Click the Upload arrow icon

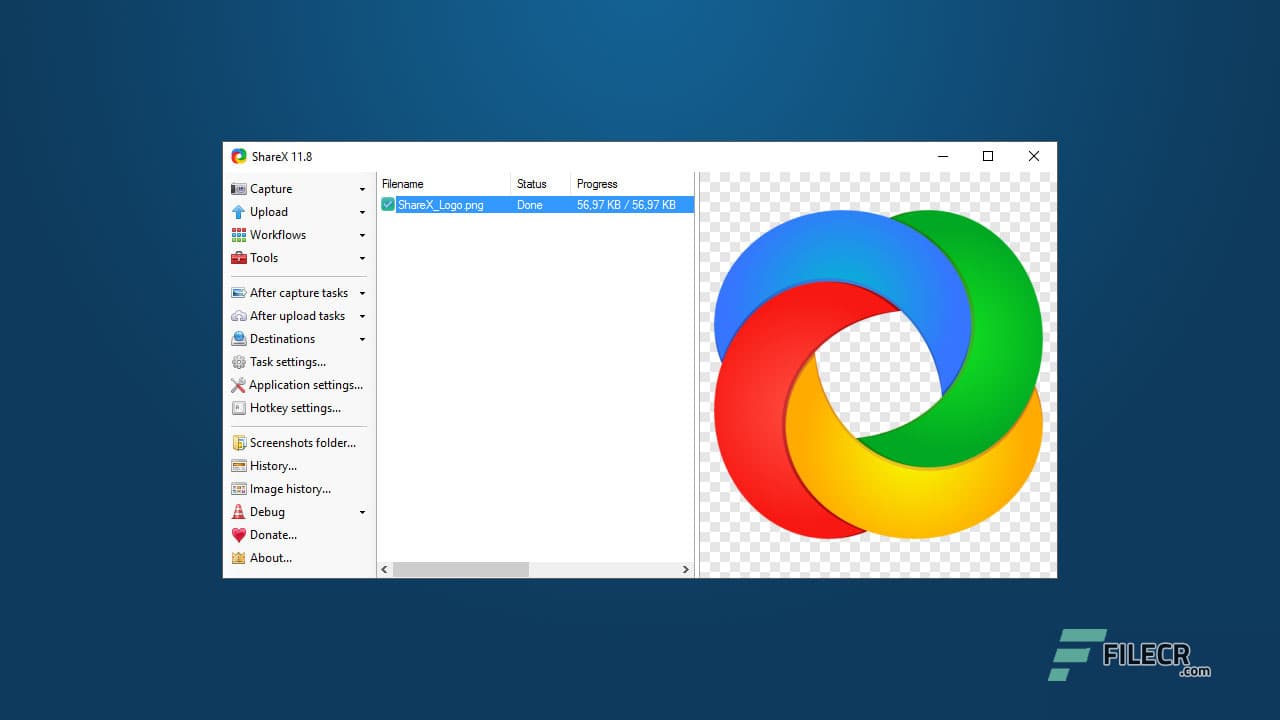pyautogui.click(x=240, y=211)
